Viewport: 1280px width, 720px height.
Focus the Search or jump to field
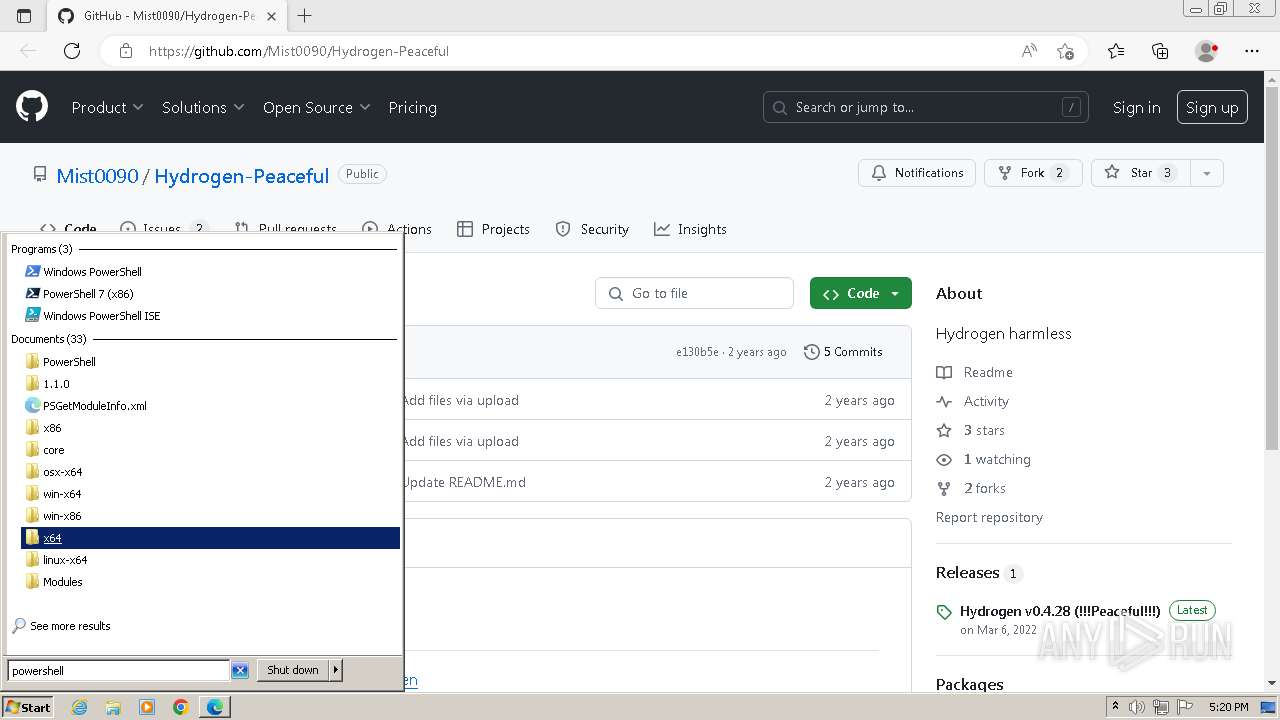(x=926, y=107)
